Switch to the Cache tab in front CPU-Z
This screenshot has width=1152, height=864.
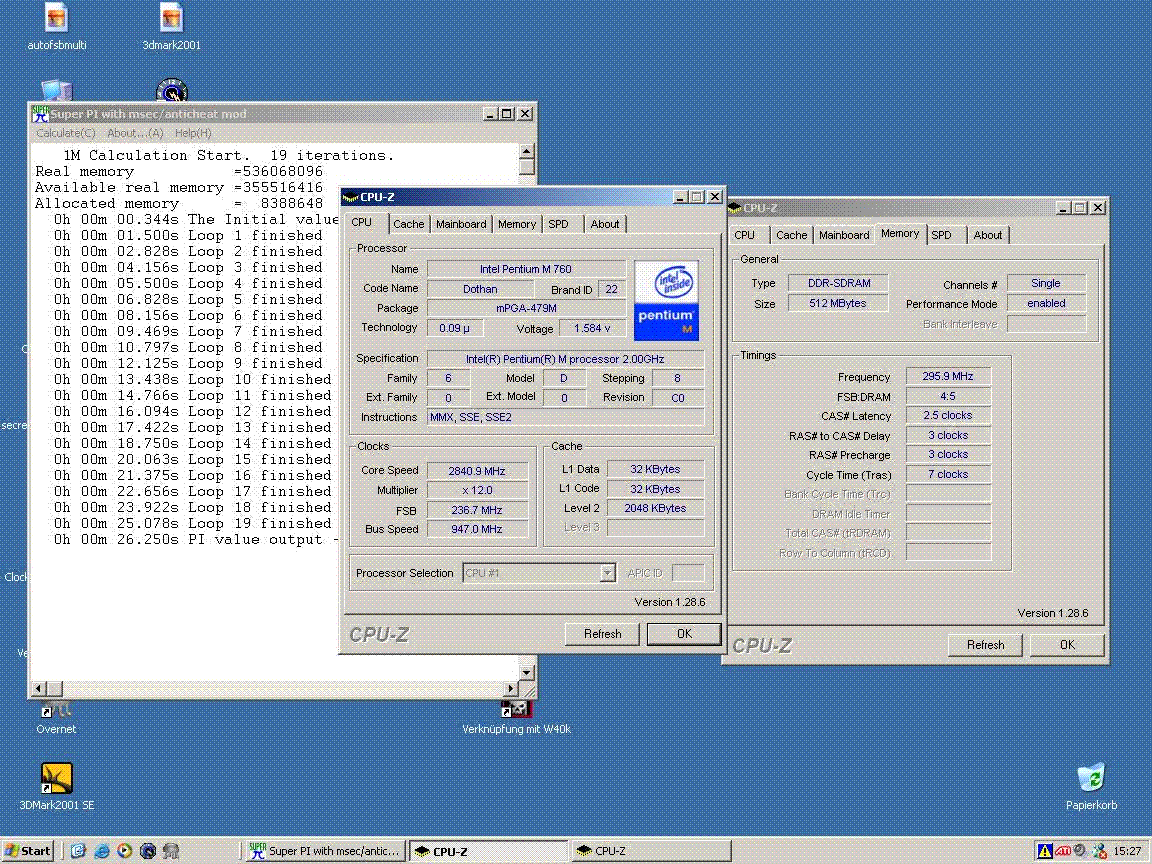pos(408,224)
